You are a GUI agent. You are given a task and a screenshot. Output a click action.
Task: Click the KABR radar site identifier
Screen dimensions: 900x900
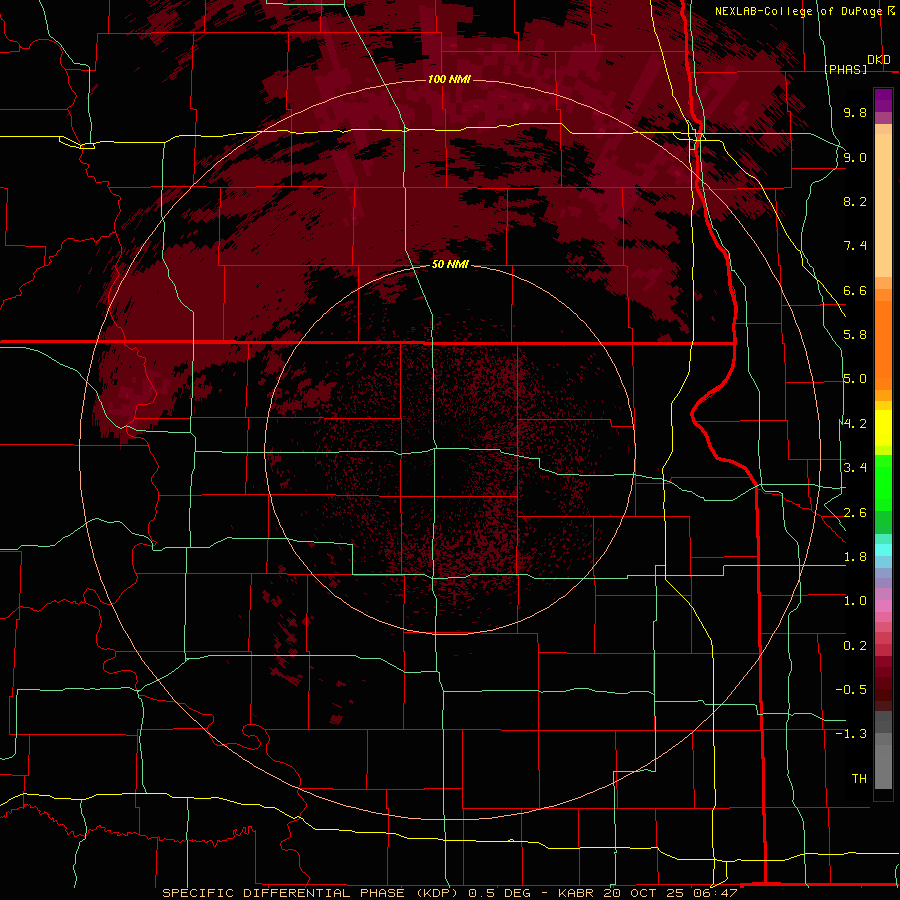[x=576, y=893]
